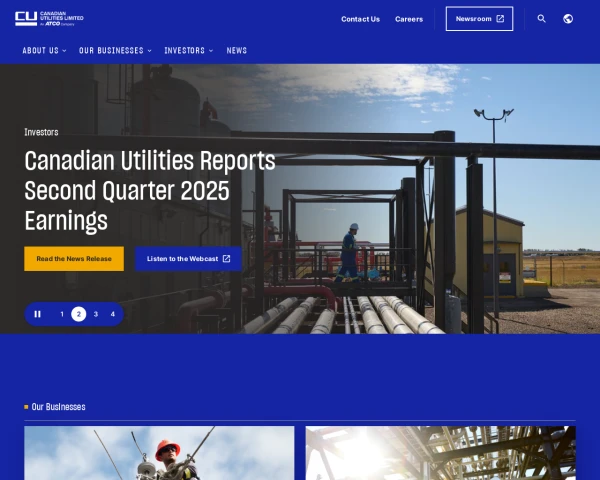Expand the About Us menu
Image resolution: width=600 pixels, height=480 pixels.
[x=44, y=50]
